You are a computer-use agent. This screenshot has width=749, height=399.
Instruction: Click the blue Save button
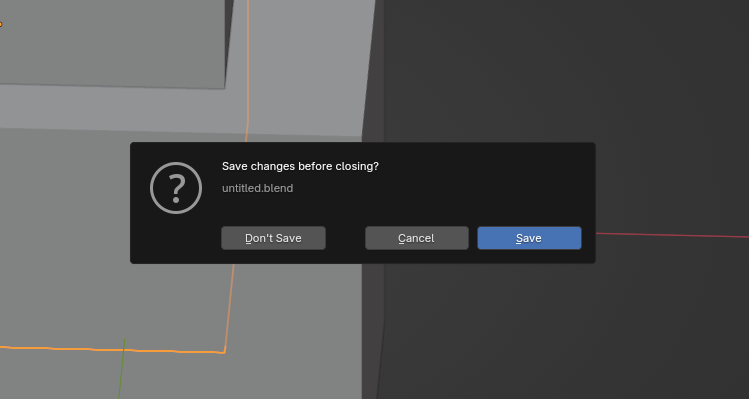pos(529,238)
